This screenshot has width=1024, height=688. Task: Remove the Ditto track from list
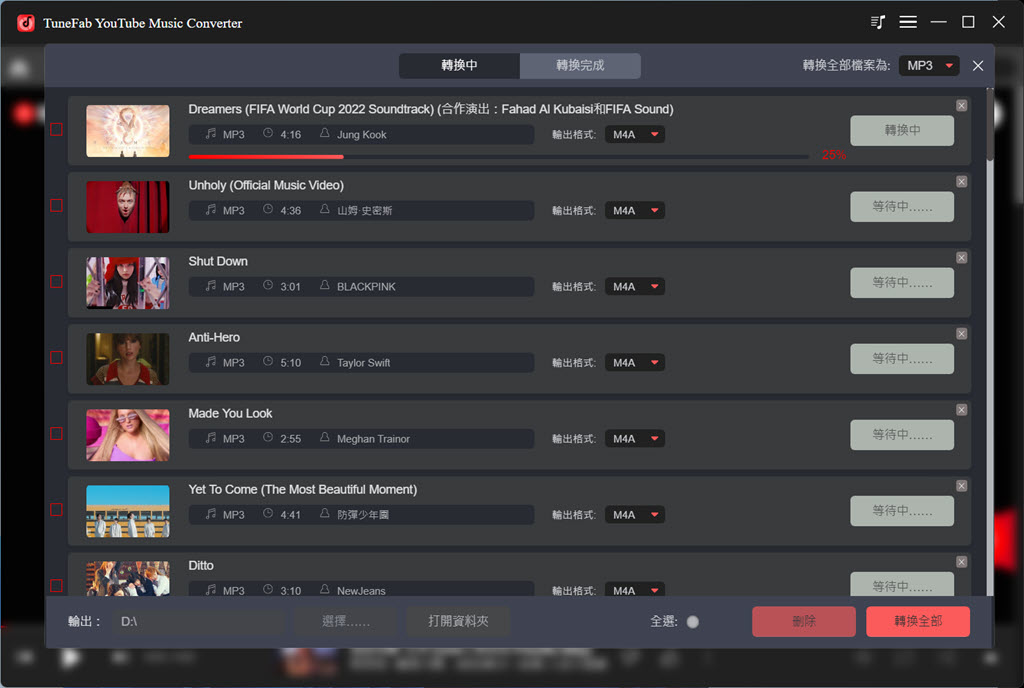pyautogui.click(x=961, y=562)
